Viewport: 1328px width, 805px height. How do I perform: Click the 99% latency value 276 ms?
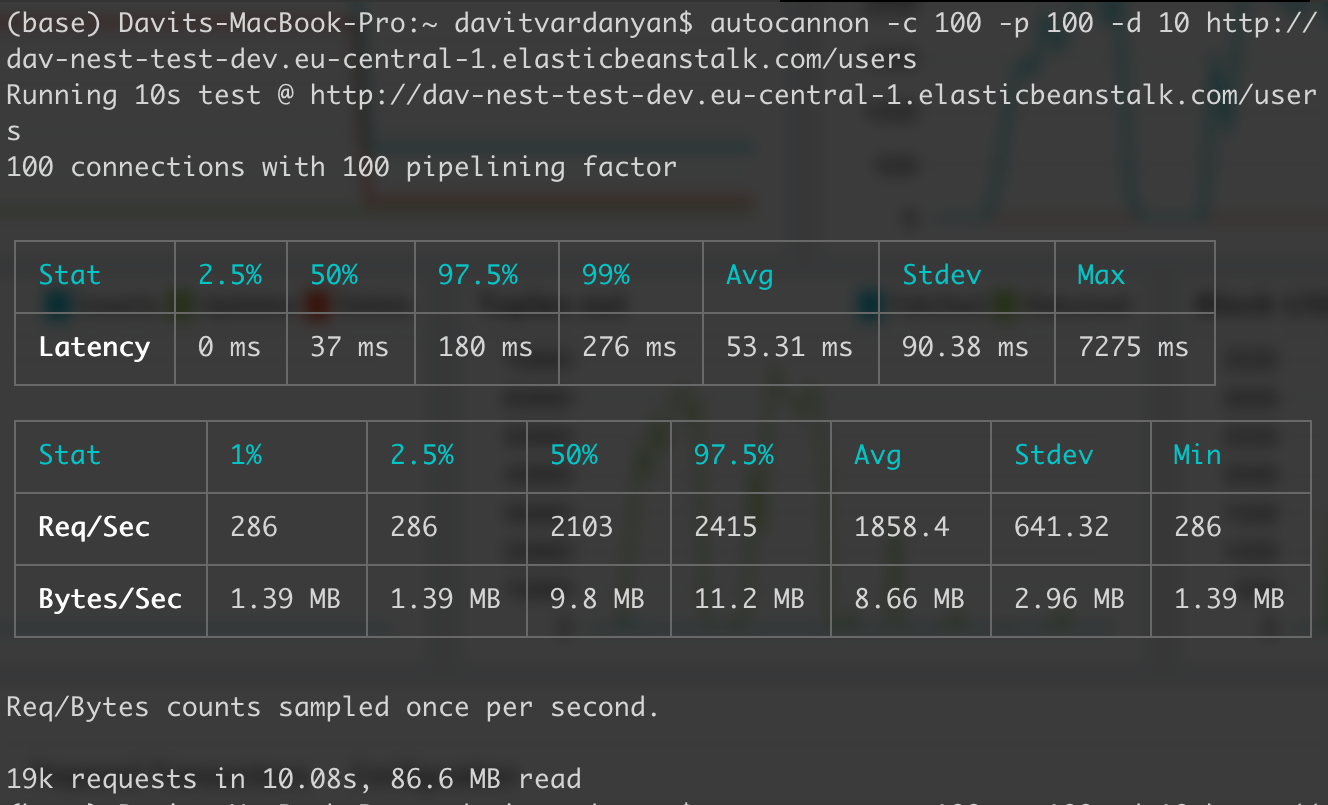click(629, 347)
